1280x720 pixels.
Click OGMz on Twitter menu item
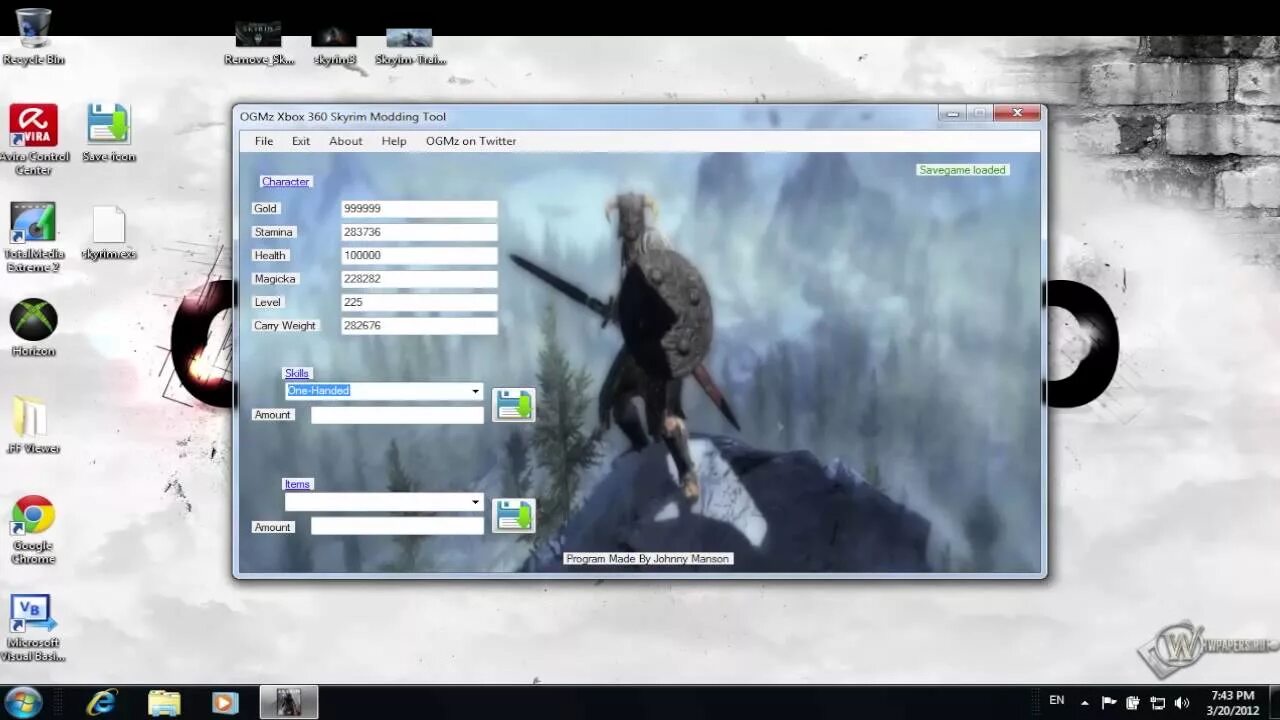(471, 141)
